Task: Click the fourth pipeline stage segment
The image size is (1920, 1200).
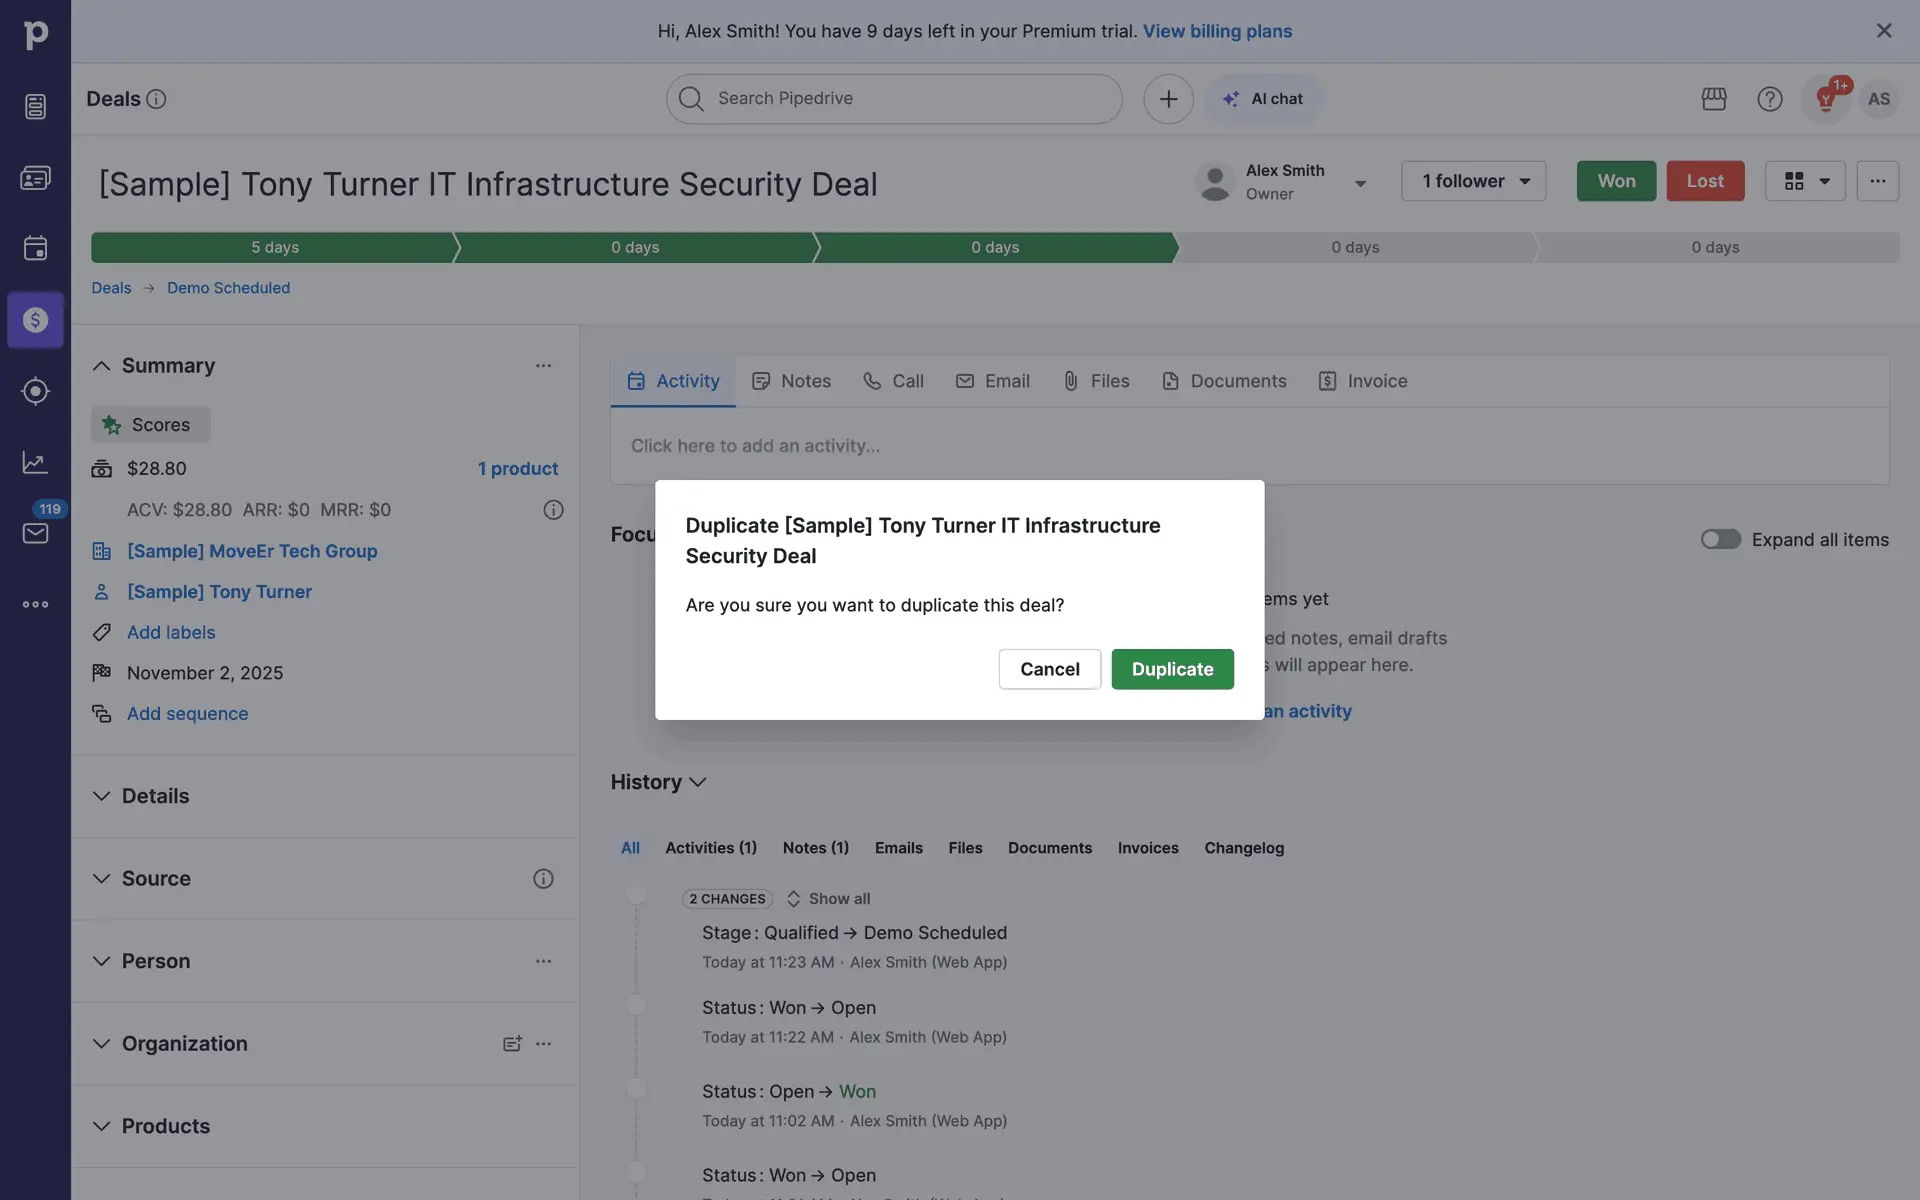Action: (1354, 247)
